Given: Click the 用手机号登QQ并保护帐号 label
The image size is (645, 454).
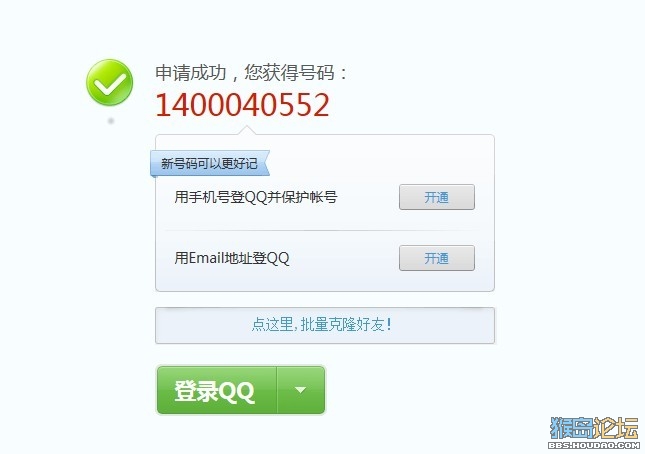Looking at the screenshot, I should pyautogui.click(x=255, y=197).
